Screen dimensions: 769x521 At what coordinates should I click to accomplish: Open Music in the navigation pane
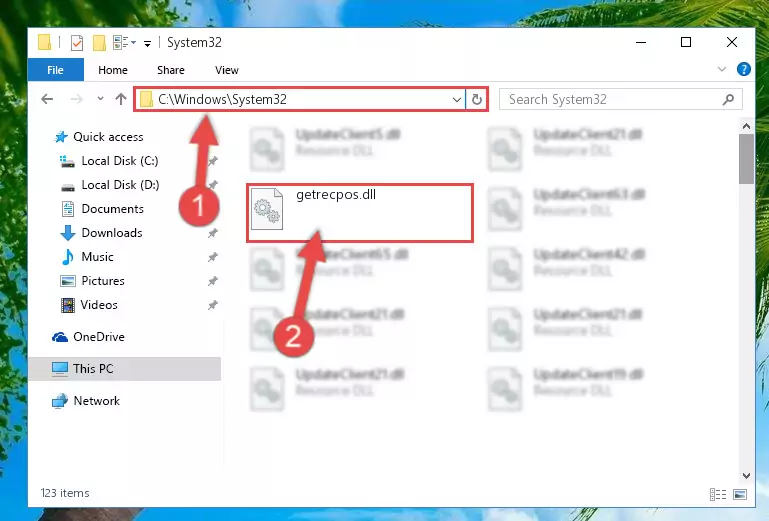pyautogui.click(x=97, y=257)
